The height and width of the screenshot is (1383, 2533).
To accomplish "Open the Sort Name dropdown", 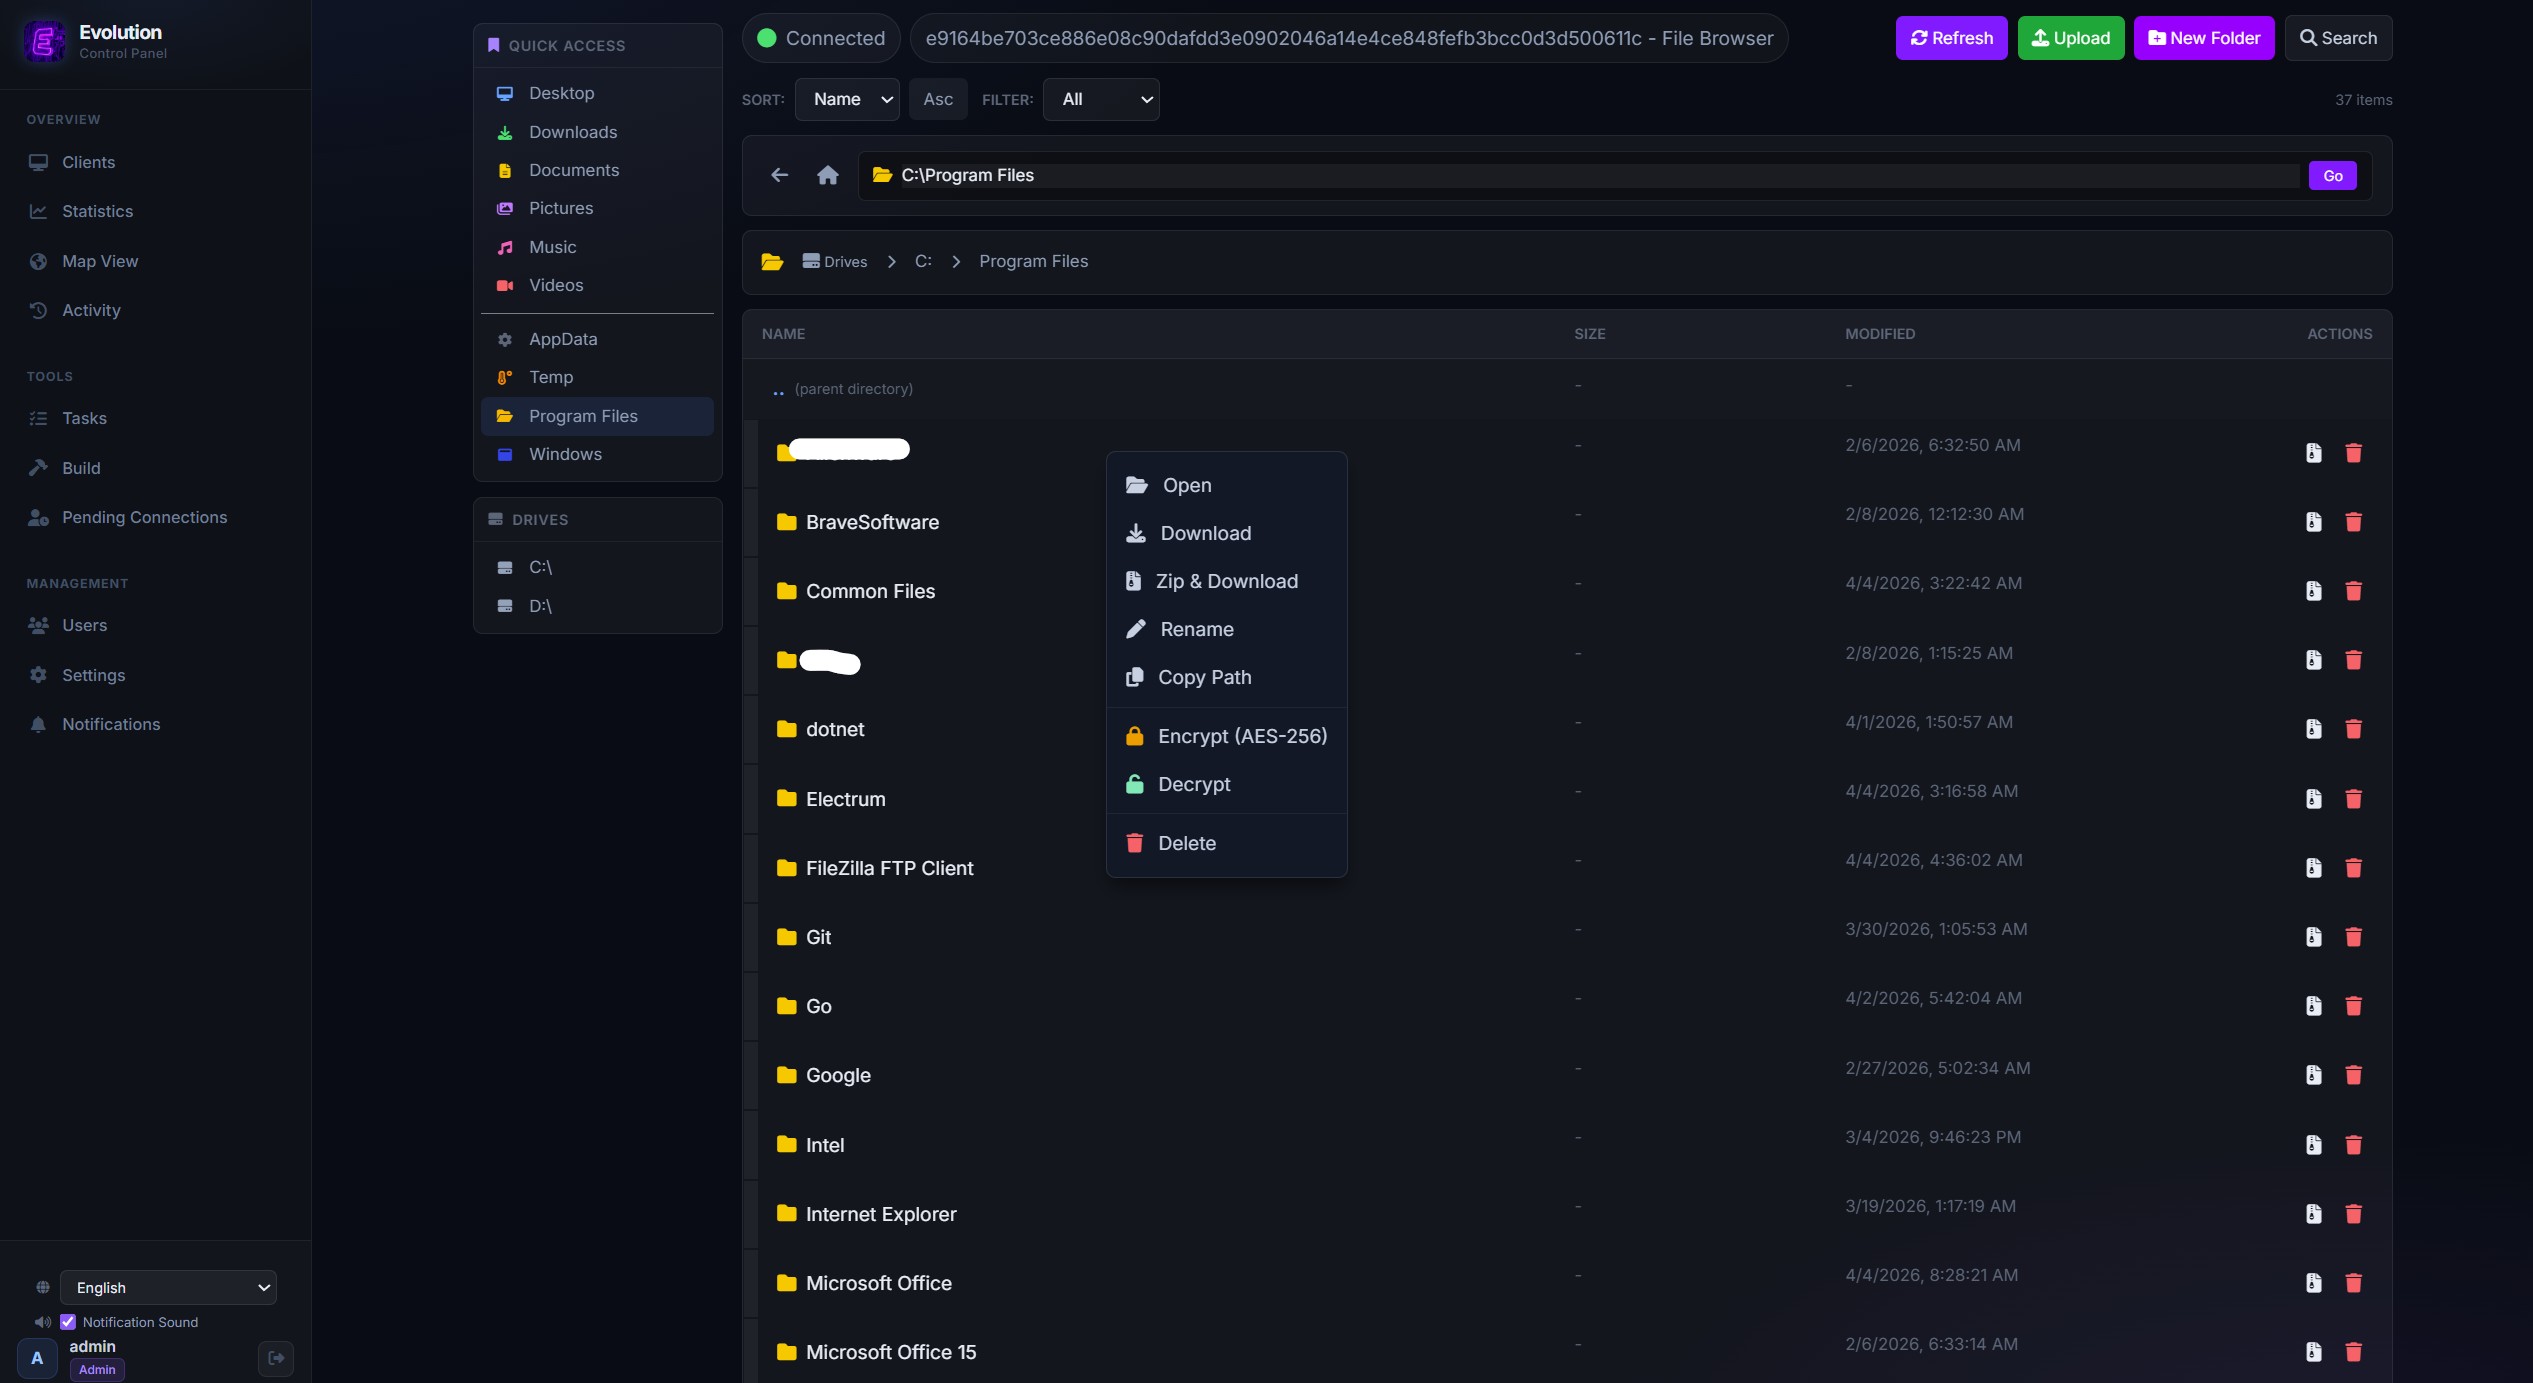I will point(847,99).
